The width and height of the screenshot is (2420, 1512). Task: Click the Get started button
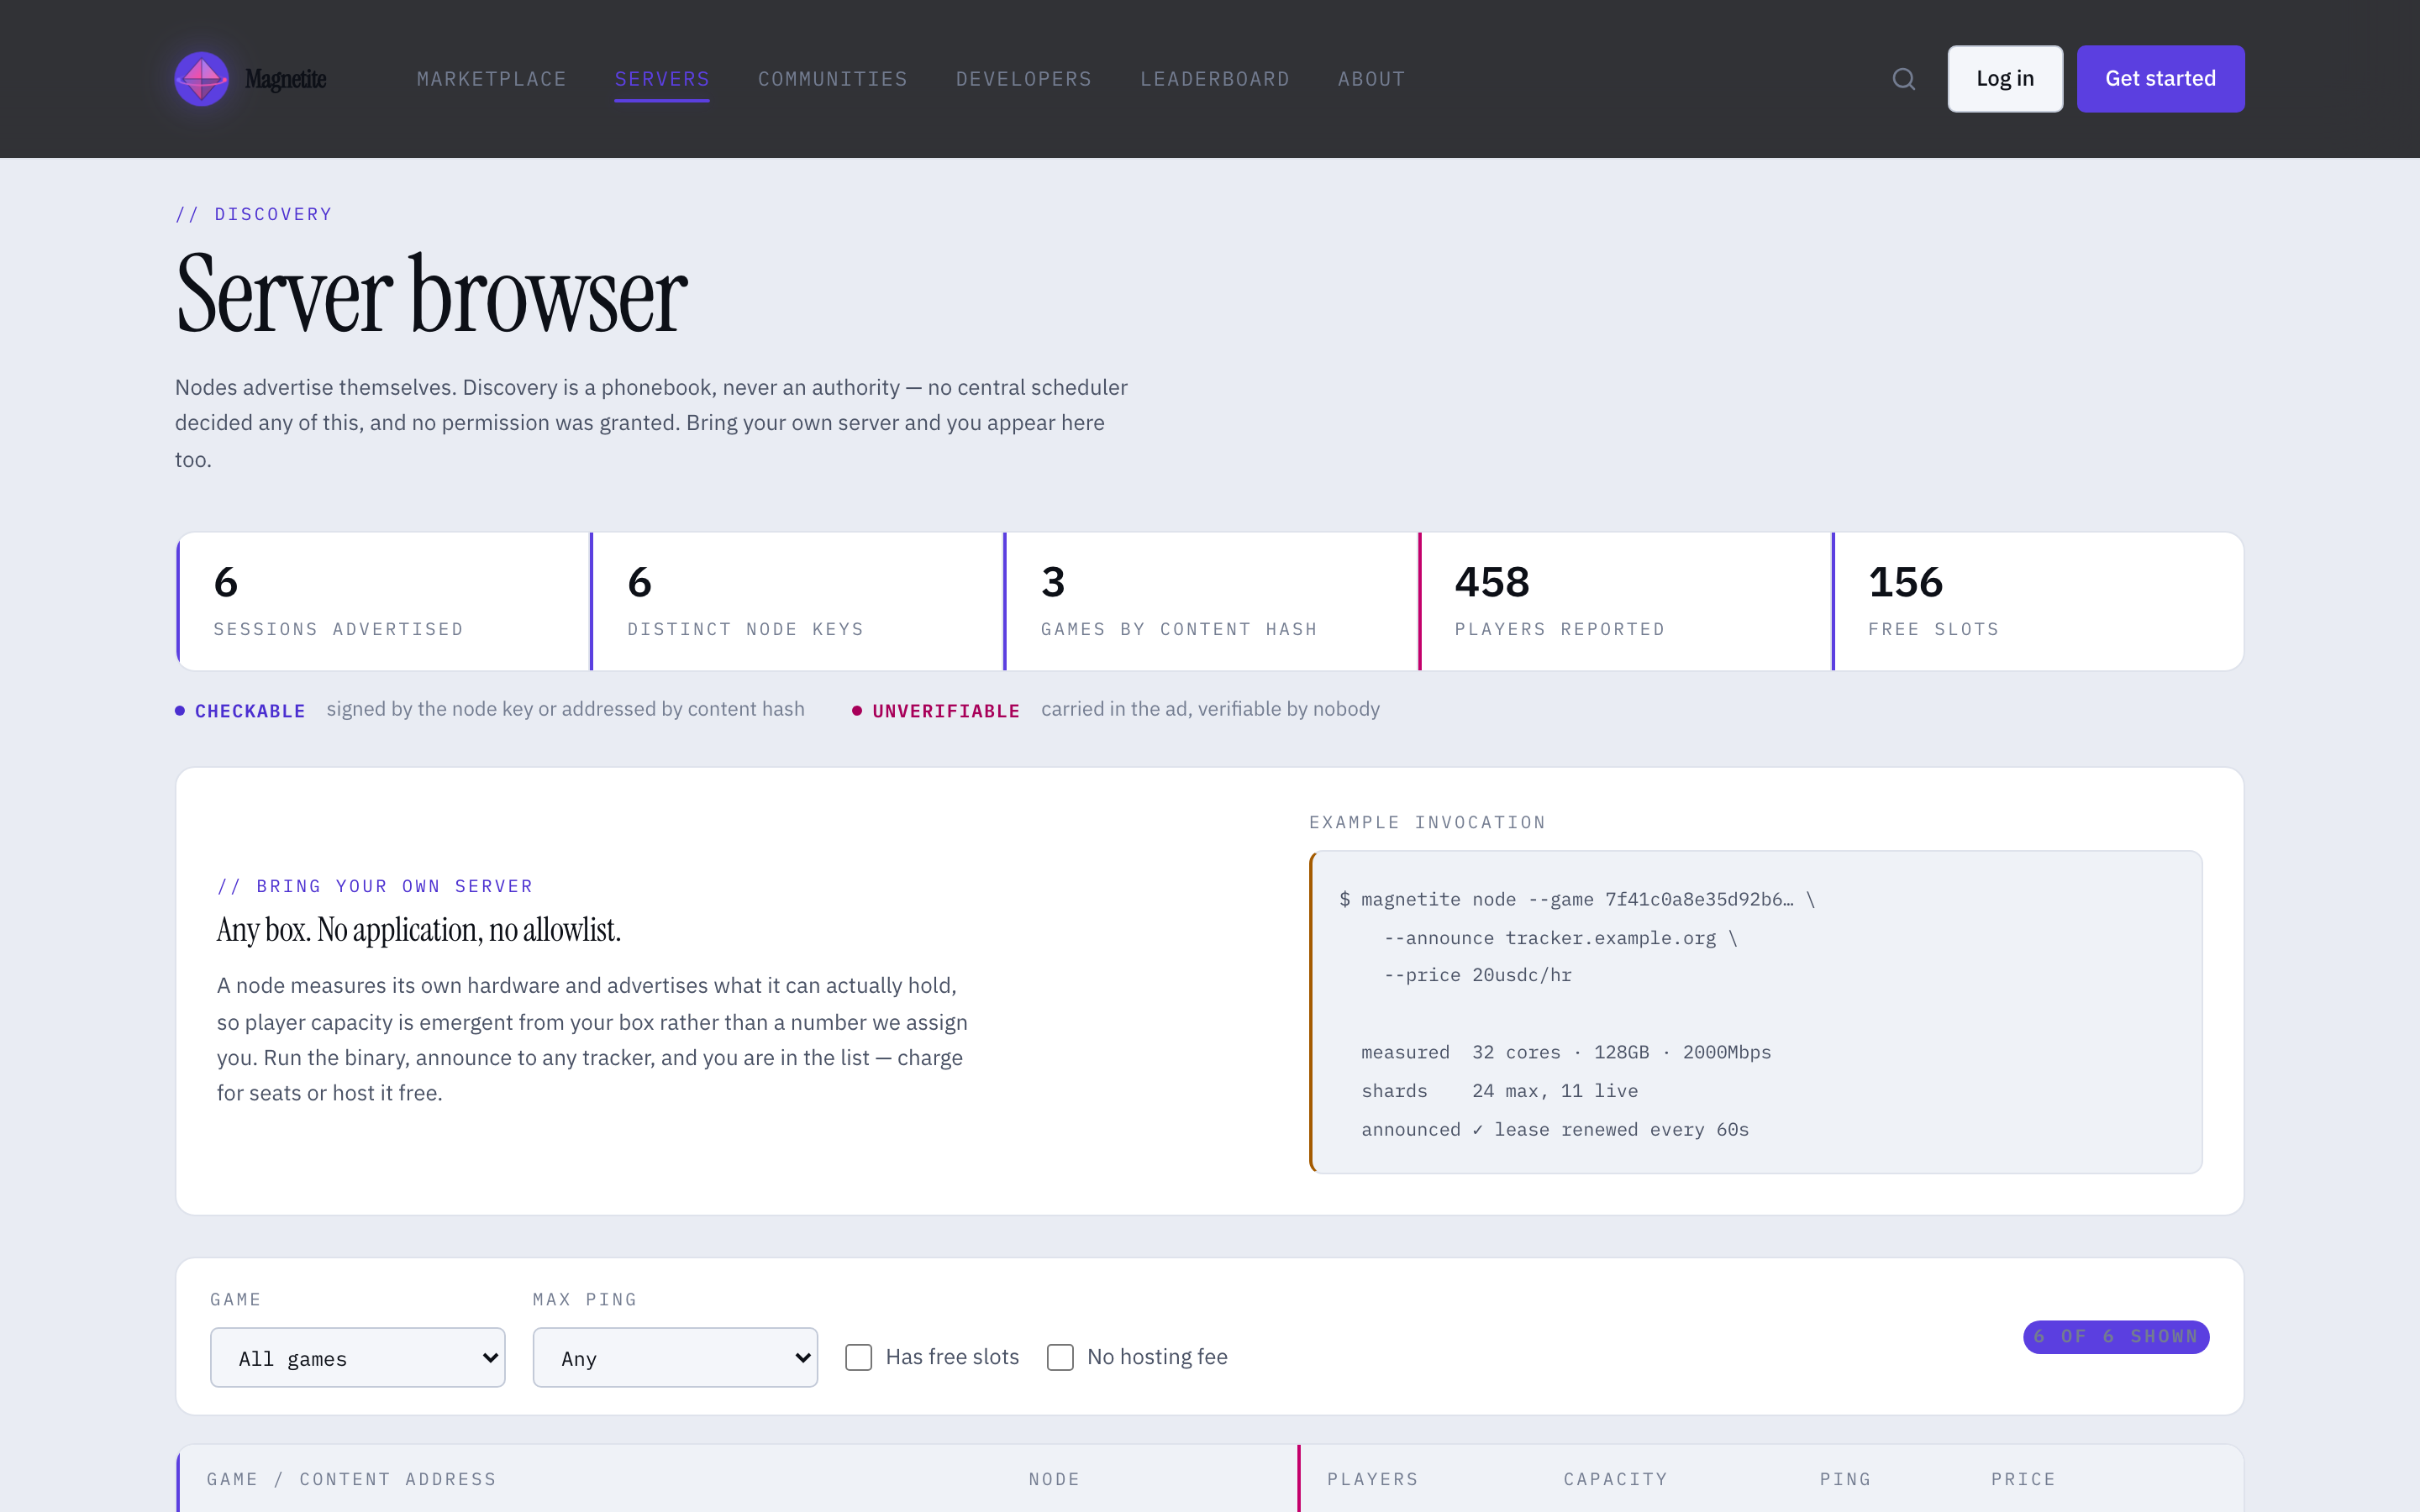[2160, 79]
